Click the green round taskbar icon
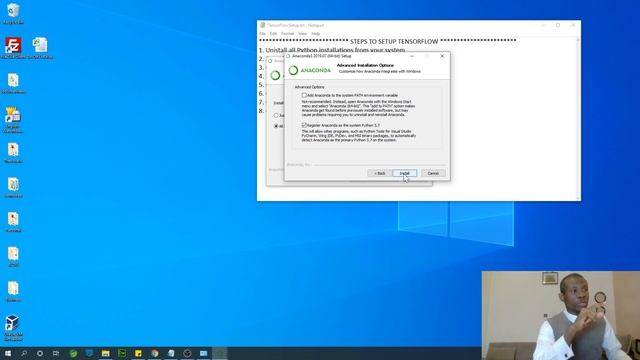 (73, 353)
